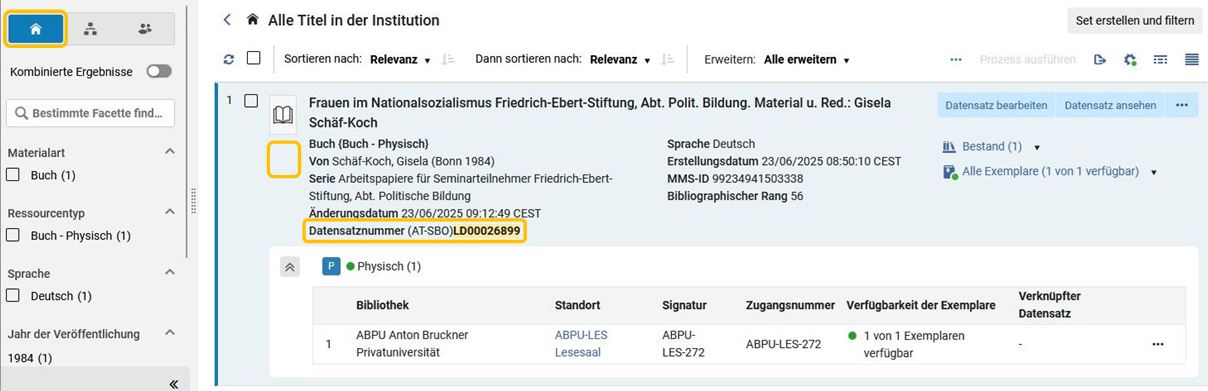Open the community group scope tab
This screenshot has width=1208, height=391.
coord(146,29)
